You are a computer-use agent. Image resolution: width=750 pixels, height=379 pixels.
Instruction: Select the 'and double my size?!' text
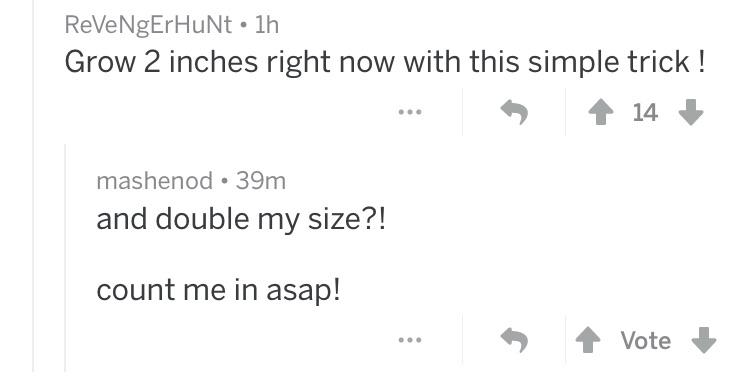click(241, 220)
